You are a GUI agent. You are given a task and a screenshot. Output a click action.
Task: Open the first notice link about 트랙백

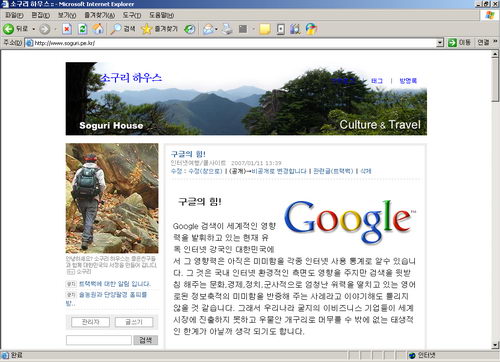tap(115, 284)
